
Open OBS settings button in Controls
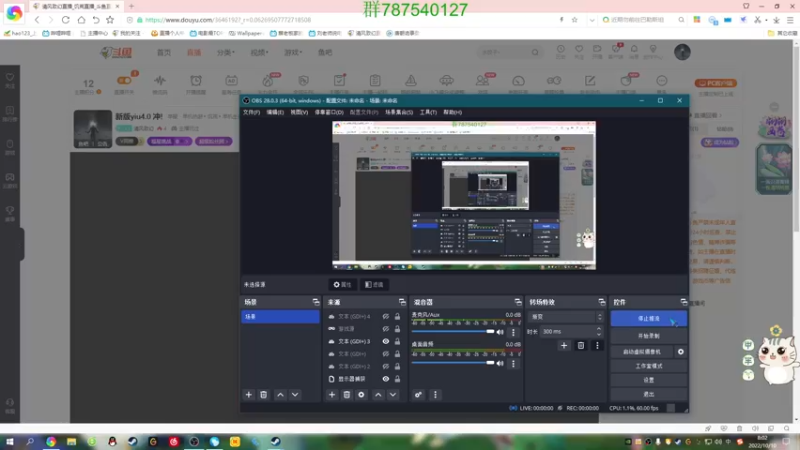[648, 380]
